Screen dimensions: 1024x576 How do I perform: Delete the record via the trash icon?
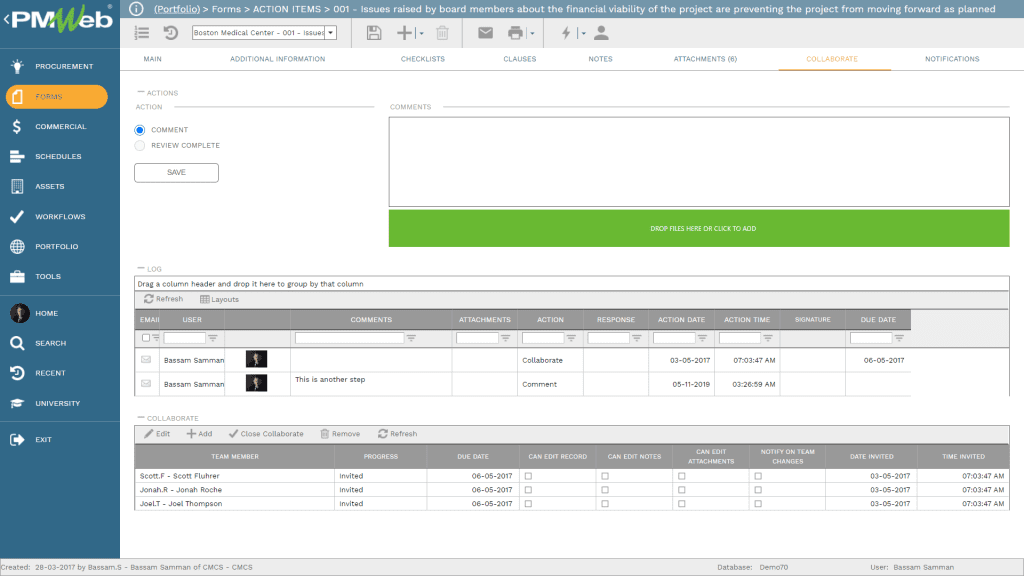pos(441,32)
